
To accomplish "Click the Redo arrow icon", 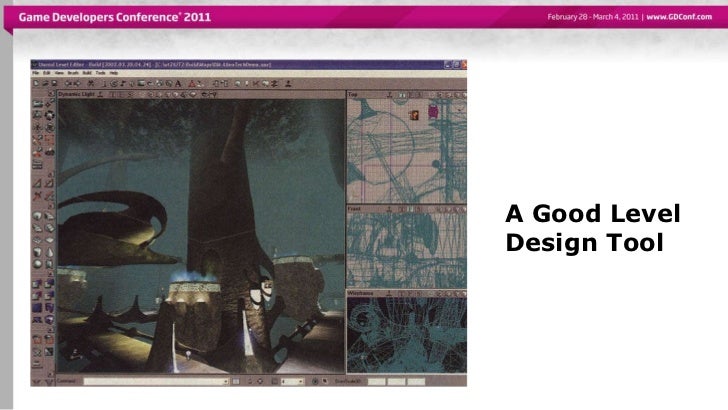I will point(78,84).
